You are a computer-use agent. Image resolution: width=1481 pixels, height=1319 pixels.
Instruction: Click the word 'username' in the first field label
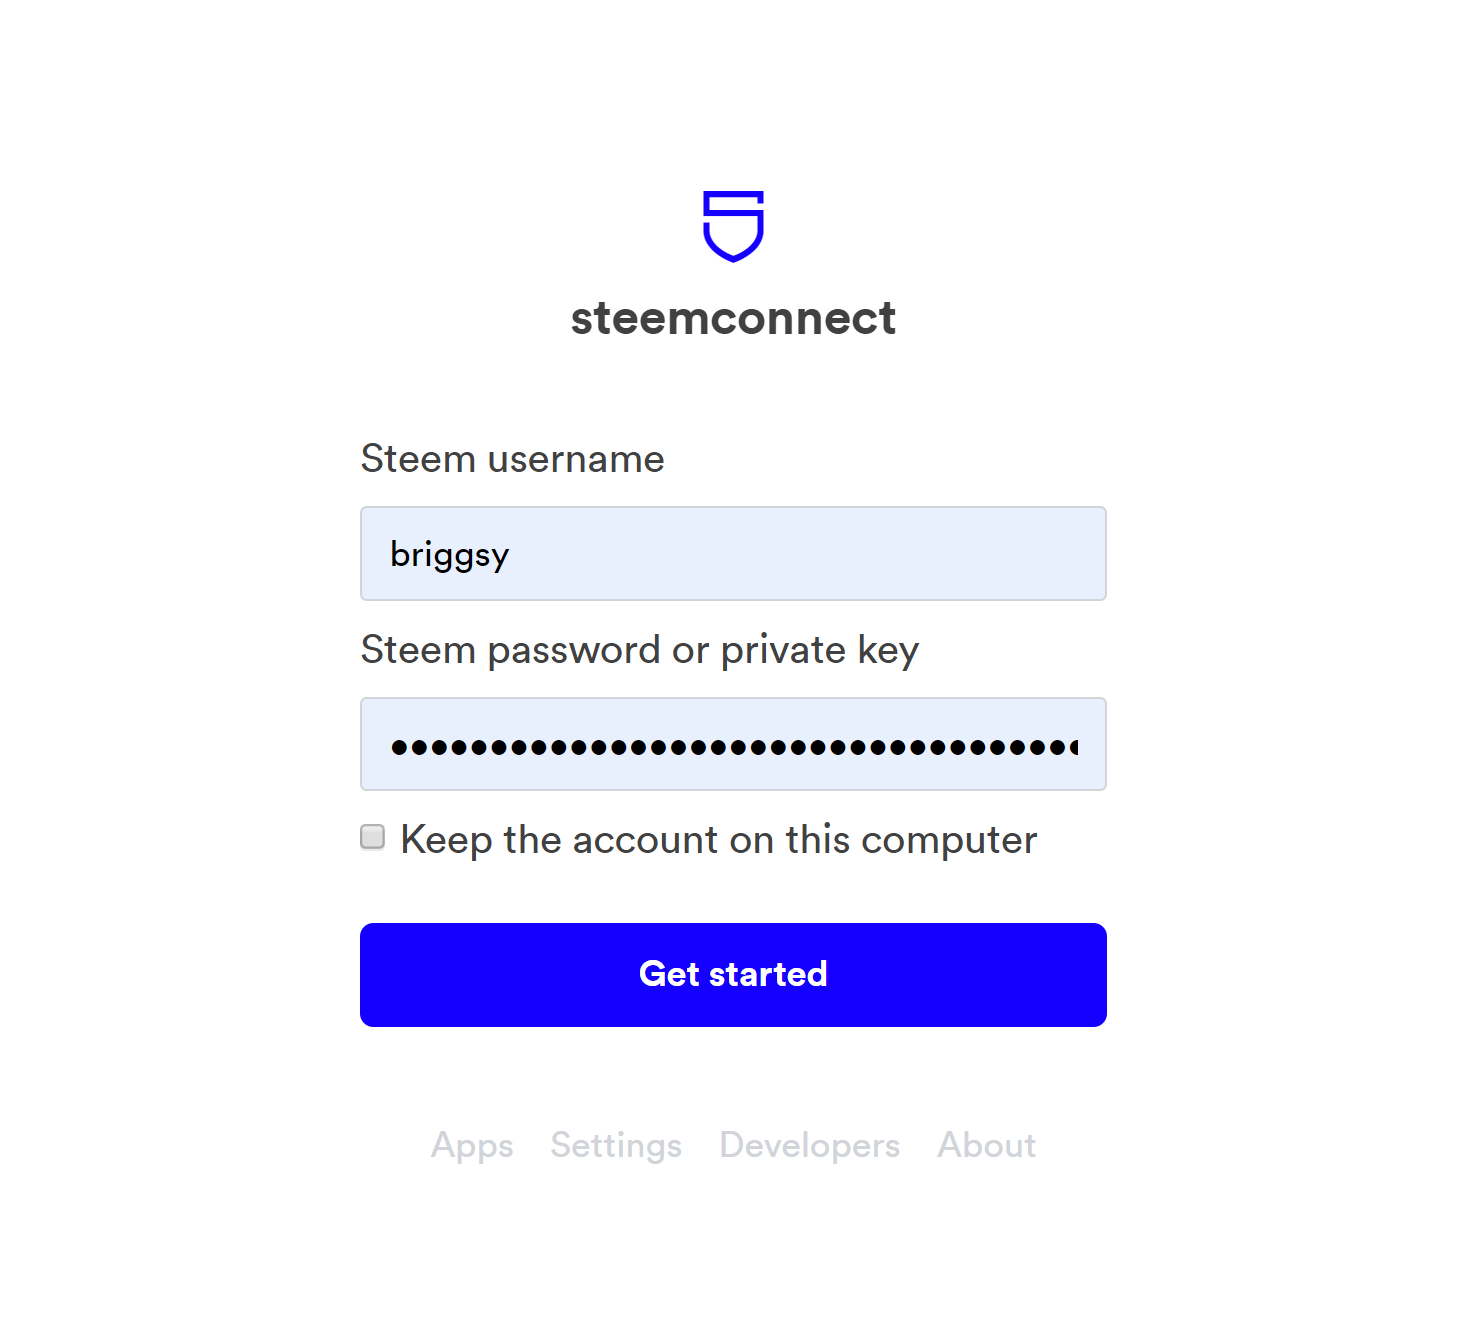coord(575,459)
